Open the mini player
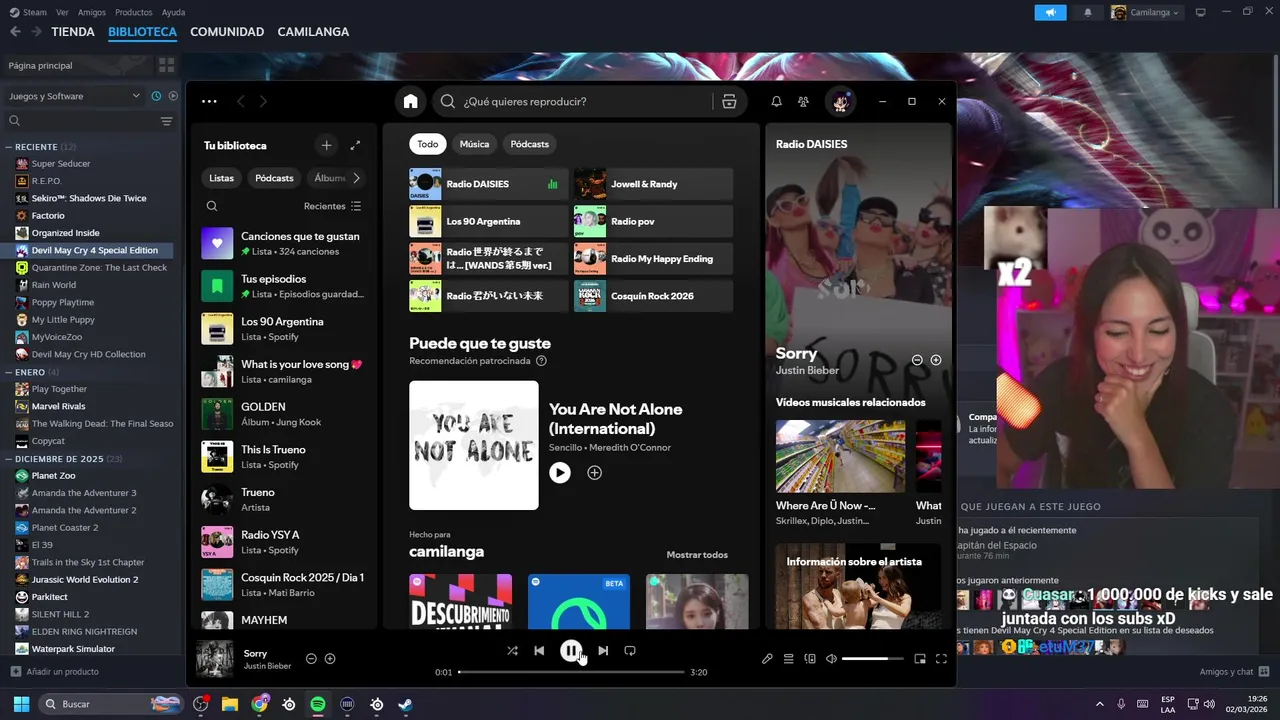 click(x=920, y=659)
